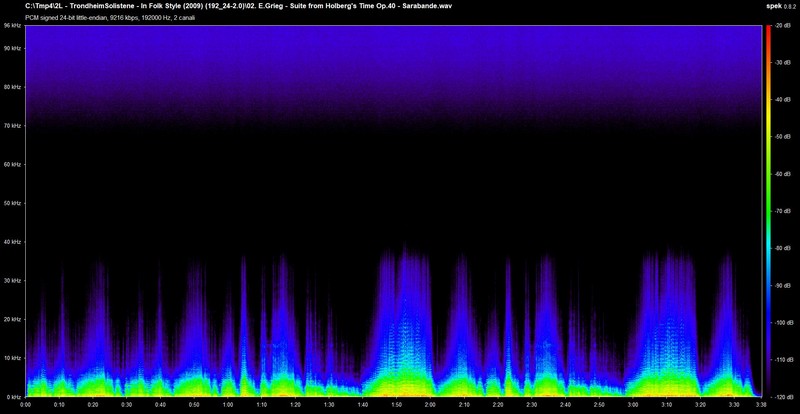Click the -110 dB scale label
The image size is (800, 414).
(x=785, y=360)
